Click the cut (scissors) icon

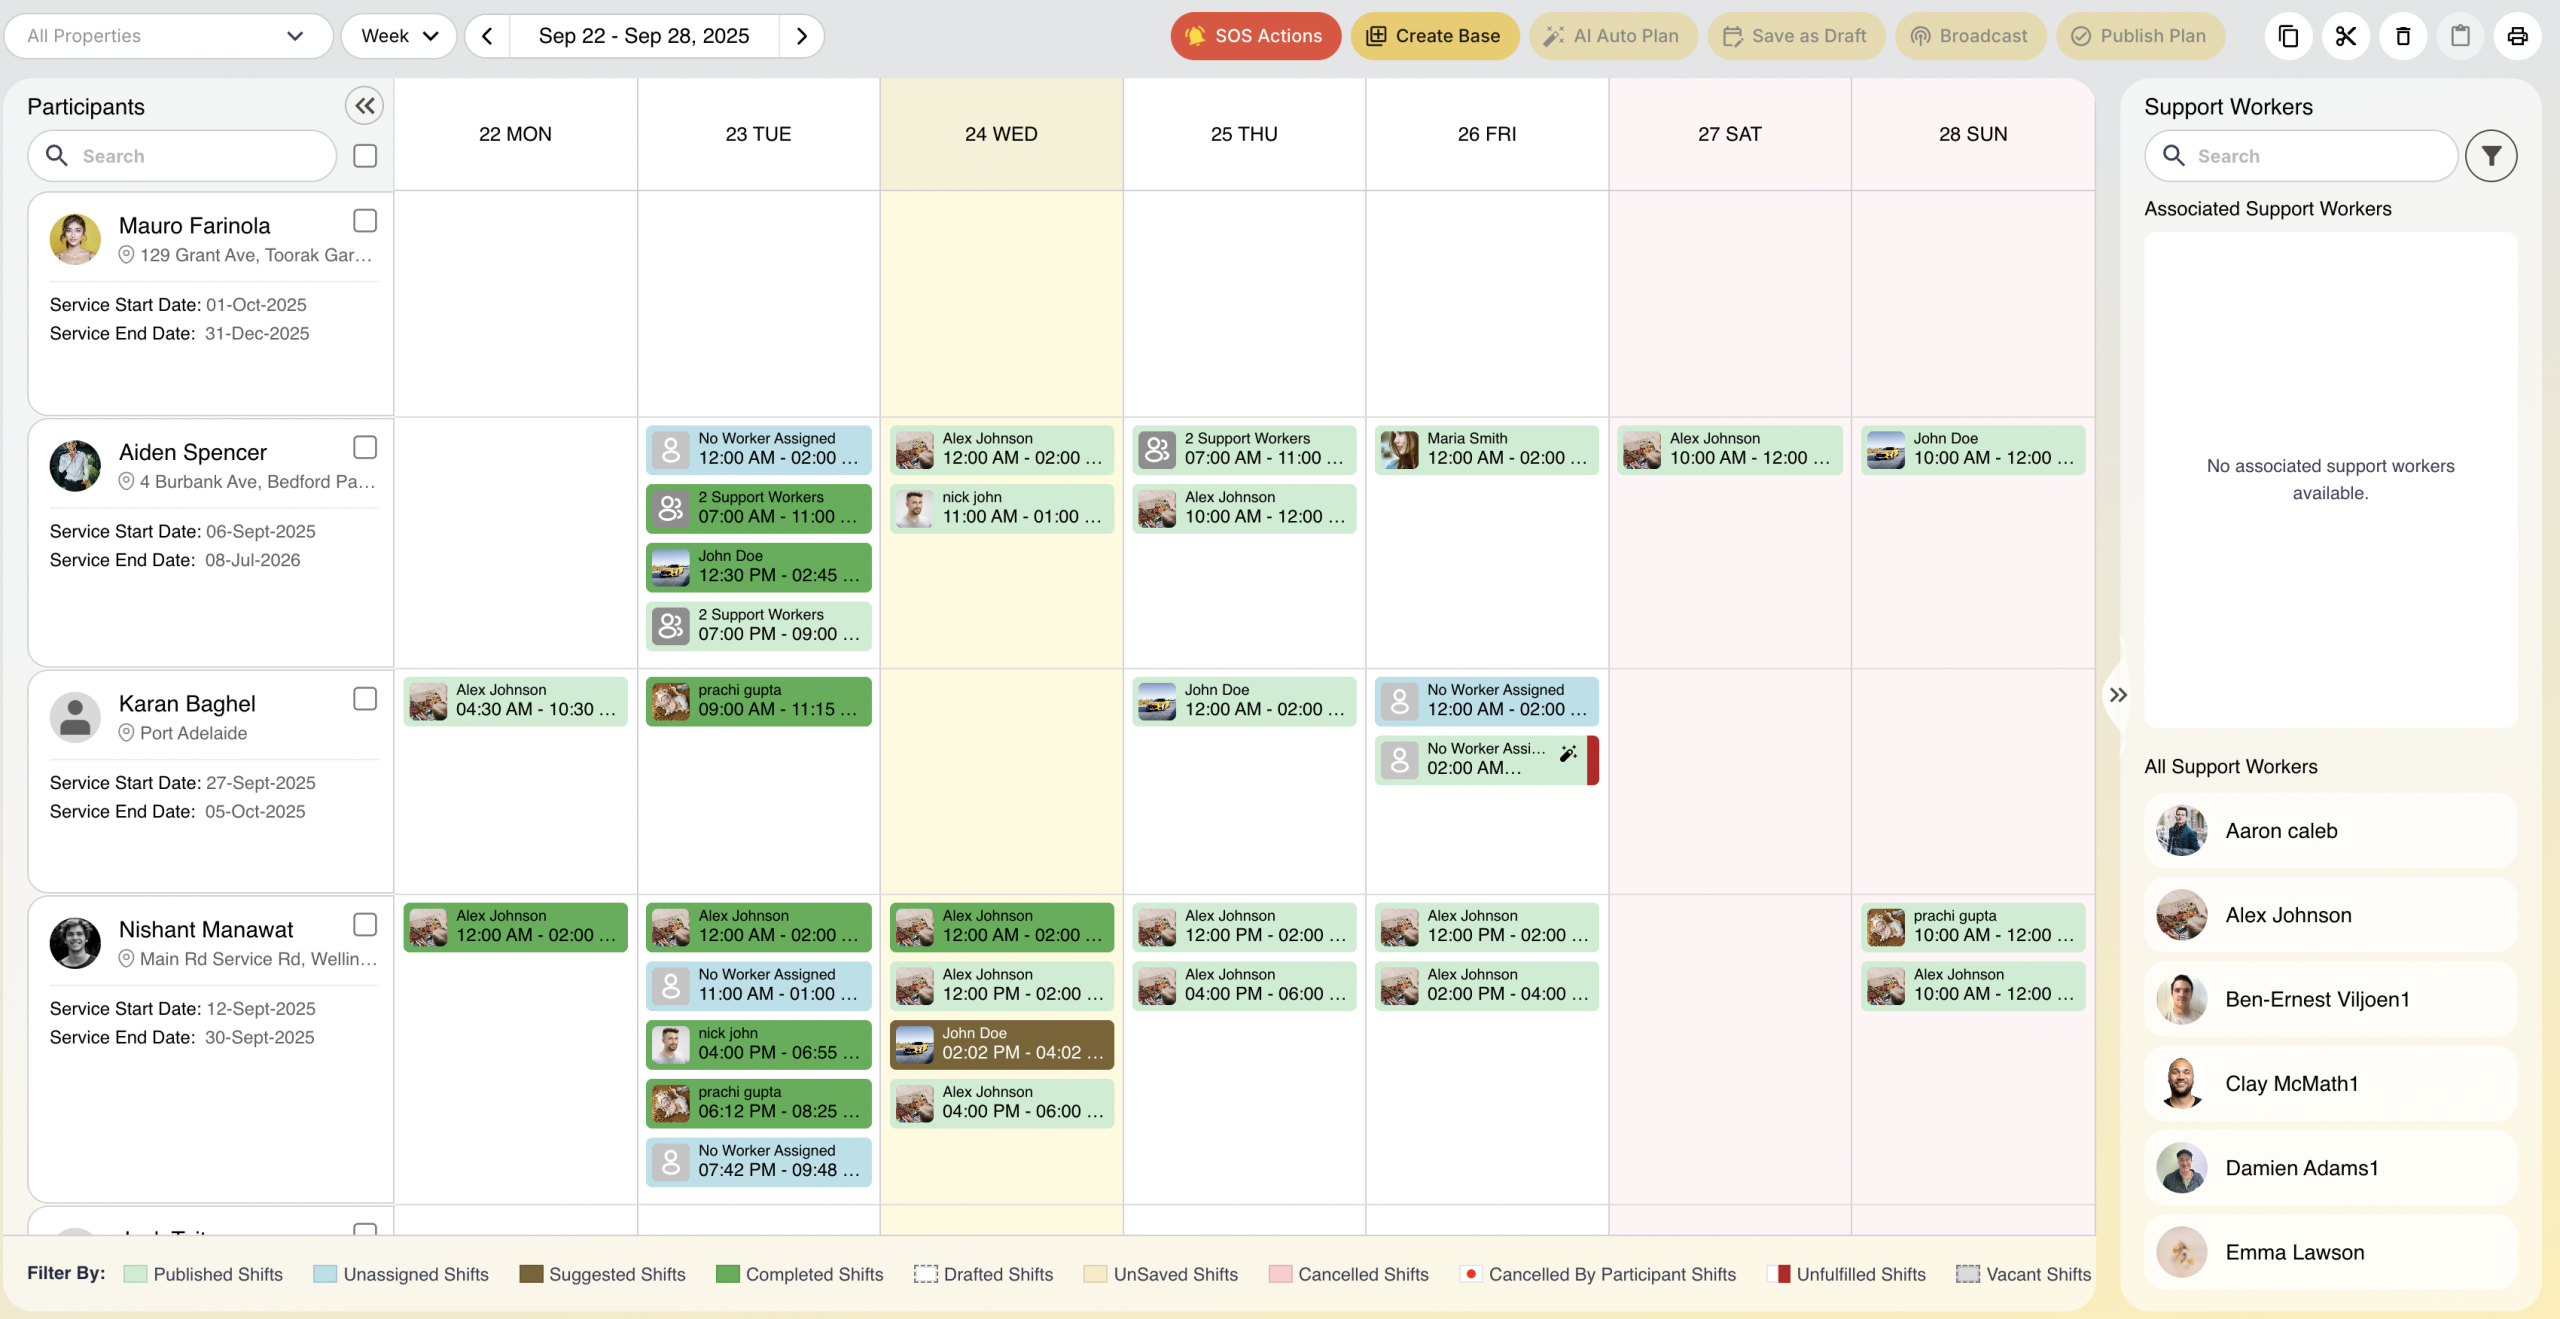click(2346, 36)
